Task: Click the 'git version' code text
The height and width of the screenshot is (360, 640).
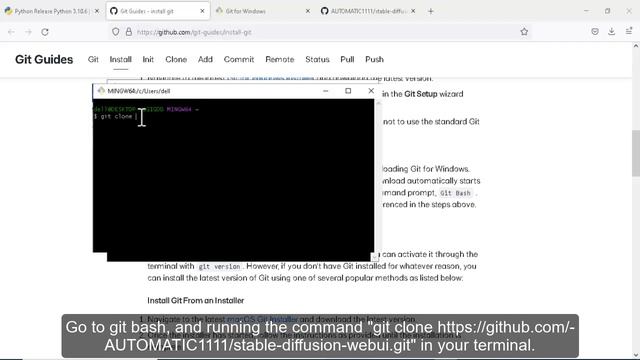Action: [219, 267]
